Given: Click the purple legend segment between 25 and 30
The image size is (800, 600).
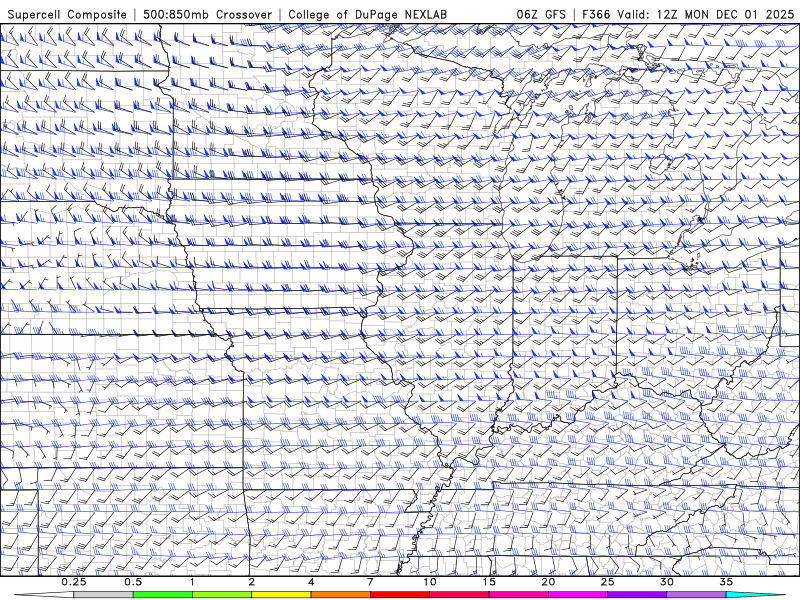Looking at the screenshot, I should (x=637, y=595).
